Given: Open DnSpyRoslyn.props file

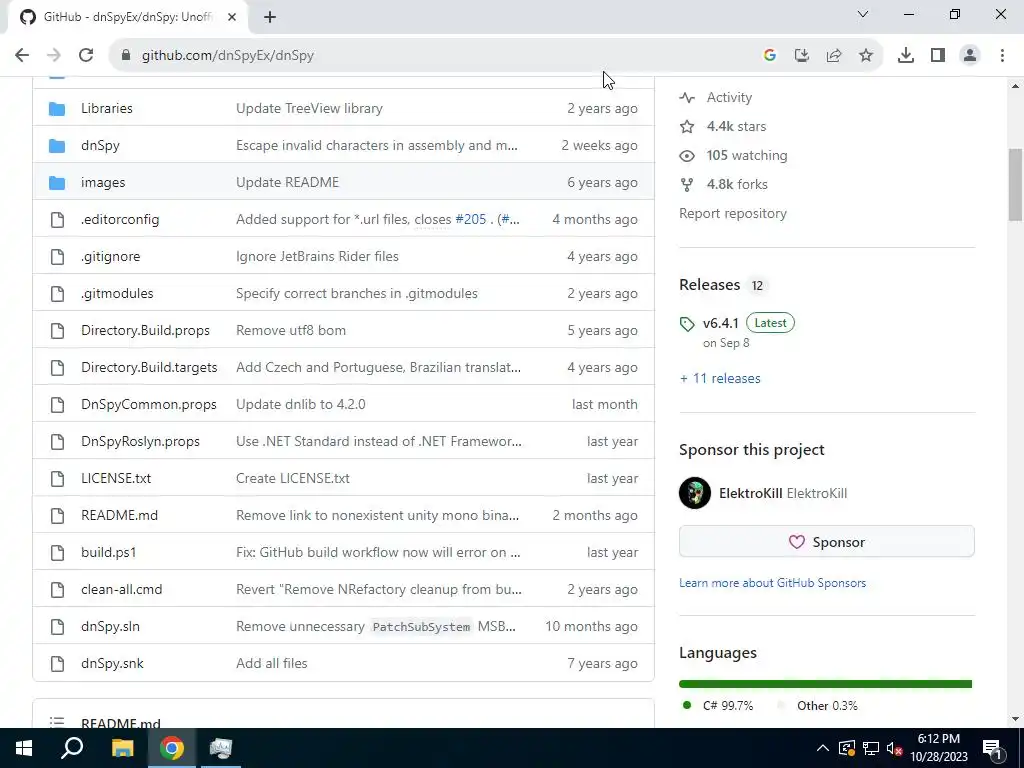Looking at the screenshot, I should [x=140, y=441].
